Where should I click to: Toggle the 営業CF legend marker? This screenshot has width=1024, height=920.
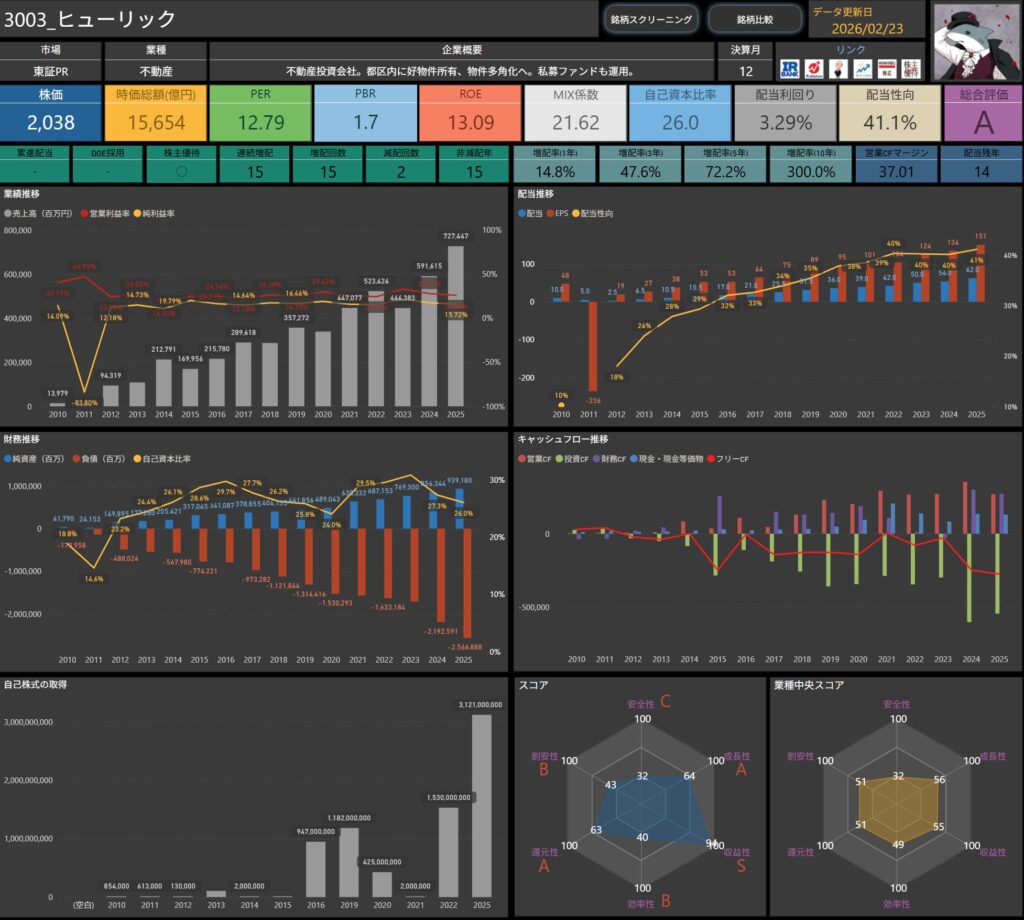pyautogui.click(x=522, y=458)
